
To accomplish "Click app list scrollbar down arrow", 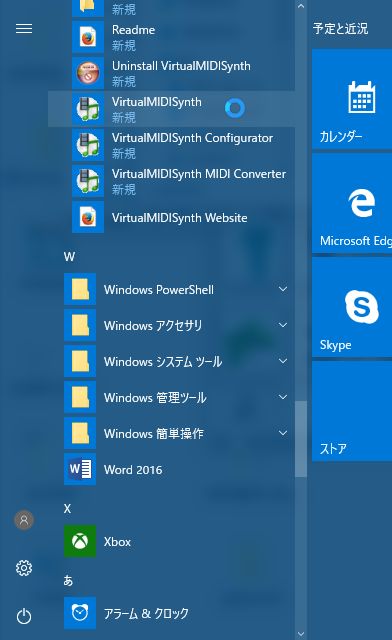I will (301, 633).
